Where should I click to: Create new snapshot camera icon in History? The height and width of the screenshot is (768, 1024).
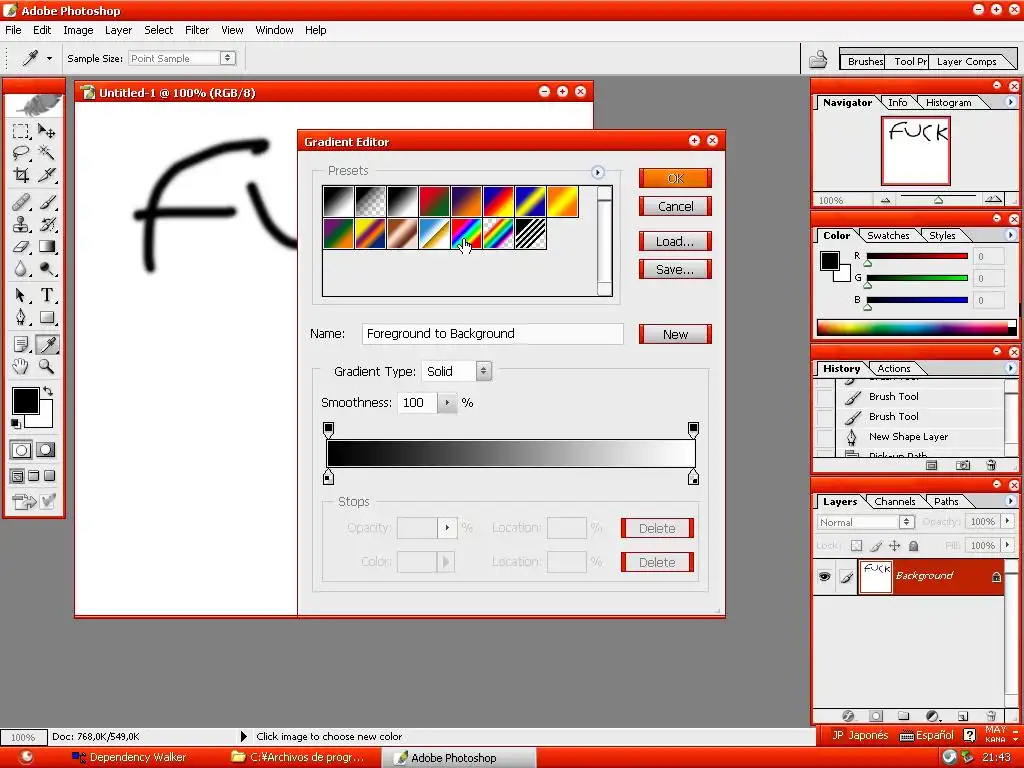(x=963, y=466)
